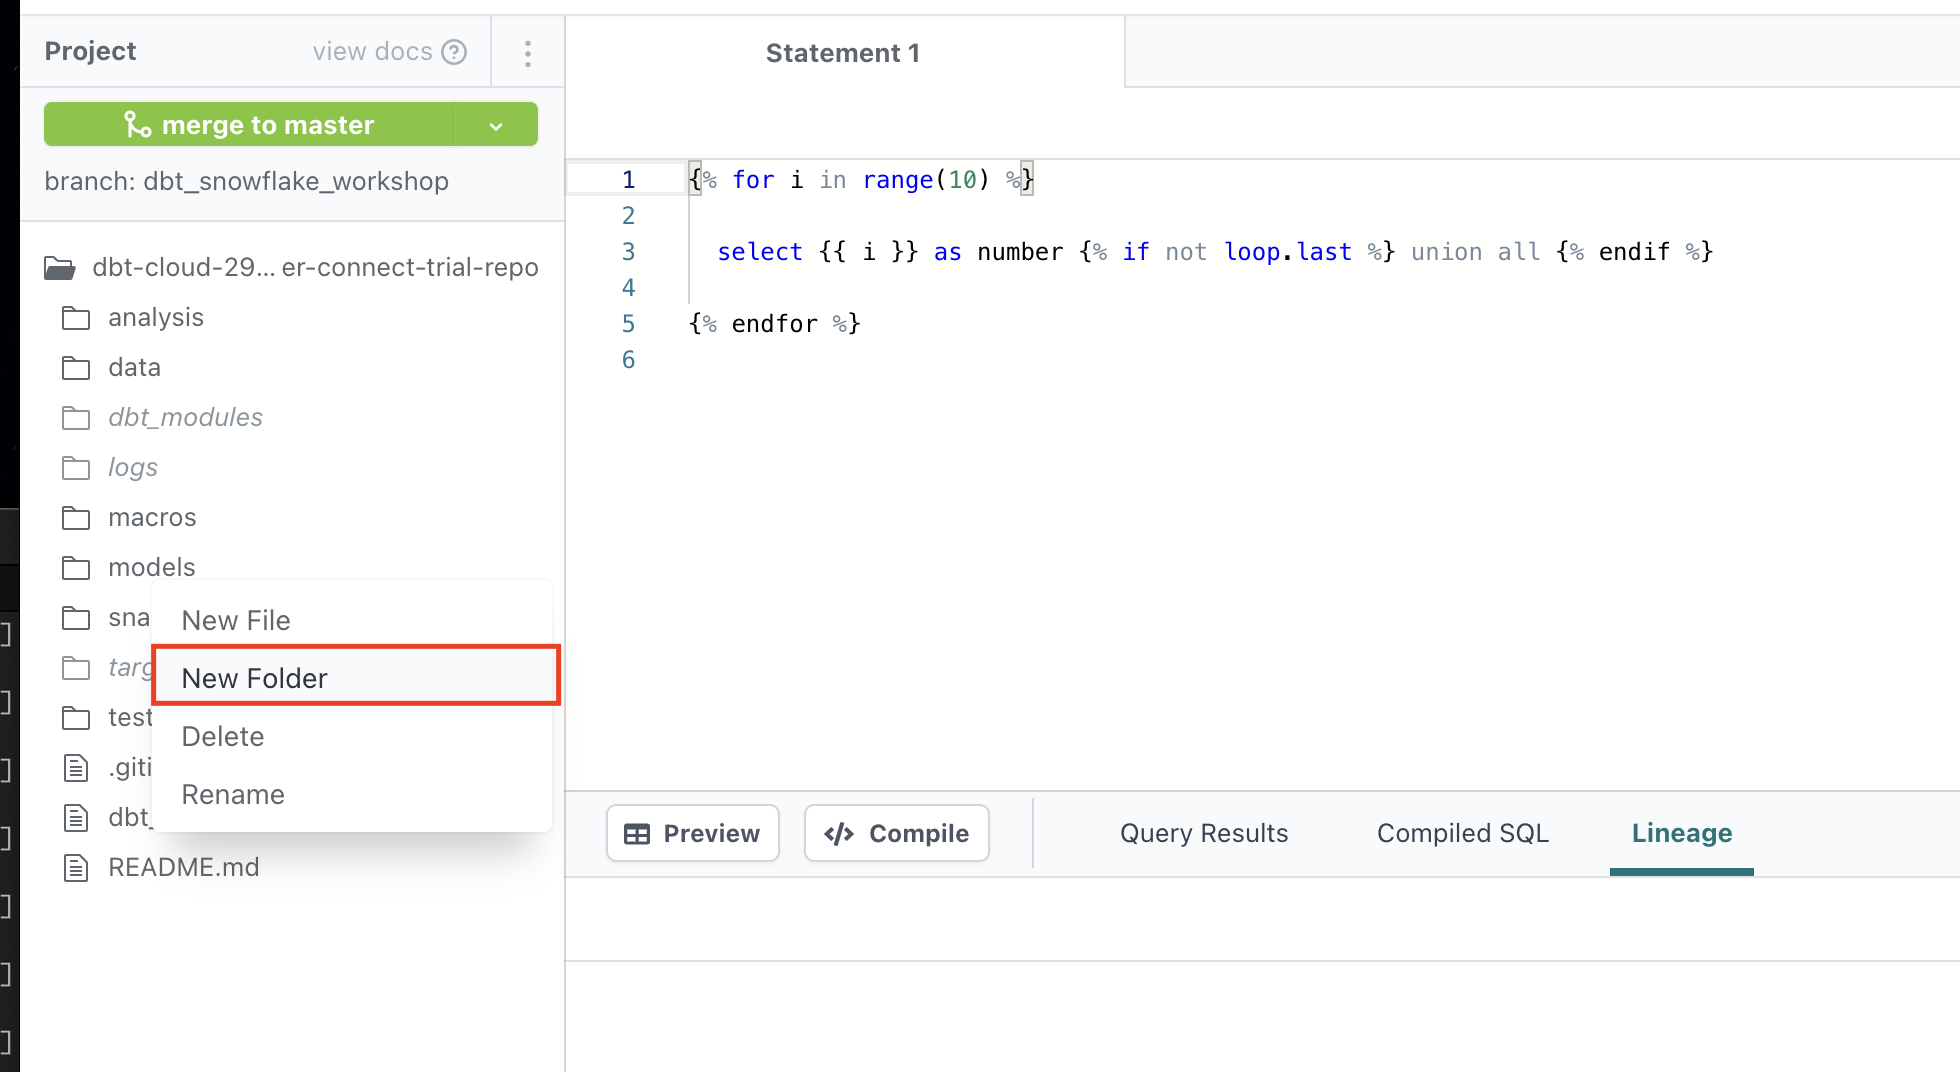Click the vertical three-dot project menu icon
The image size is (1960, 1072).
527,53
